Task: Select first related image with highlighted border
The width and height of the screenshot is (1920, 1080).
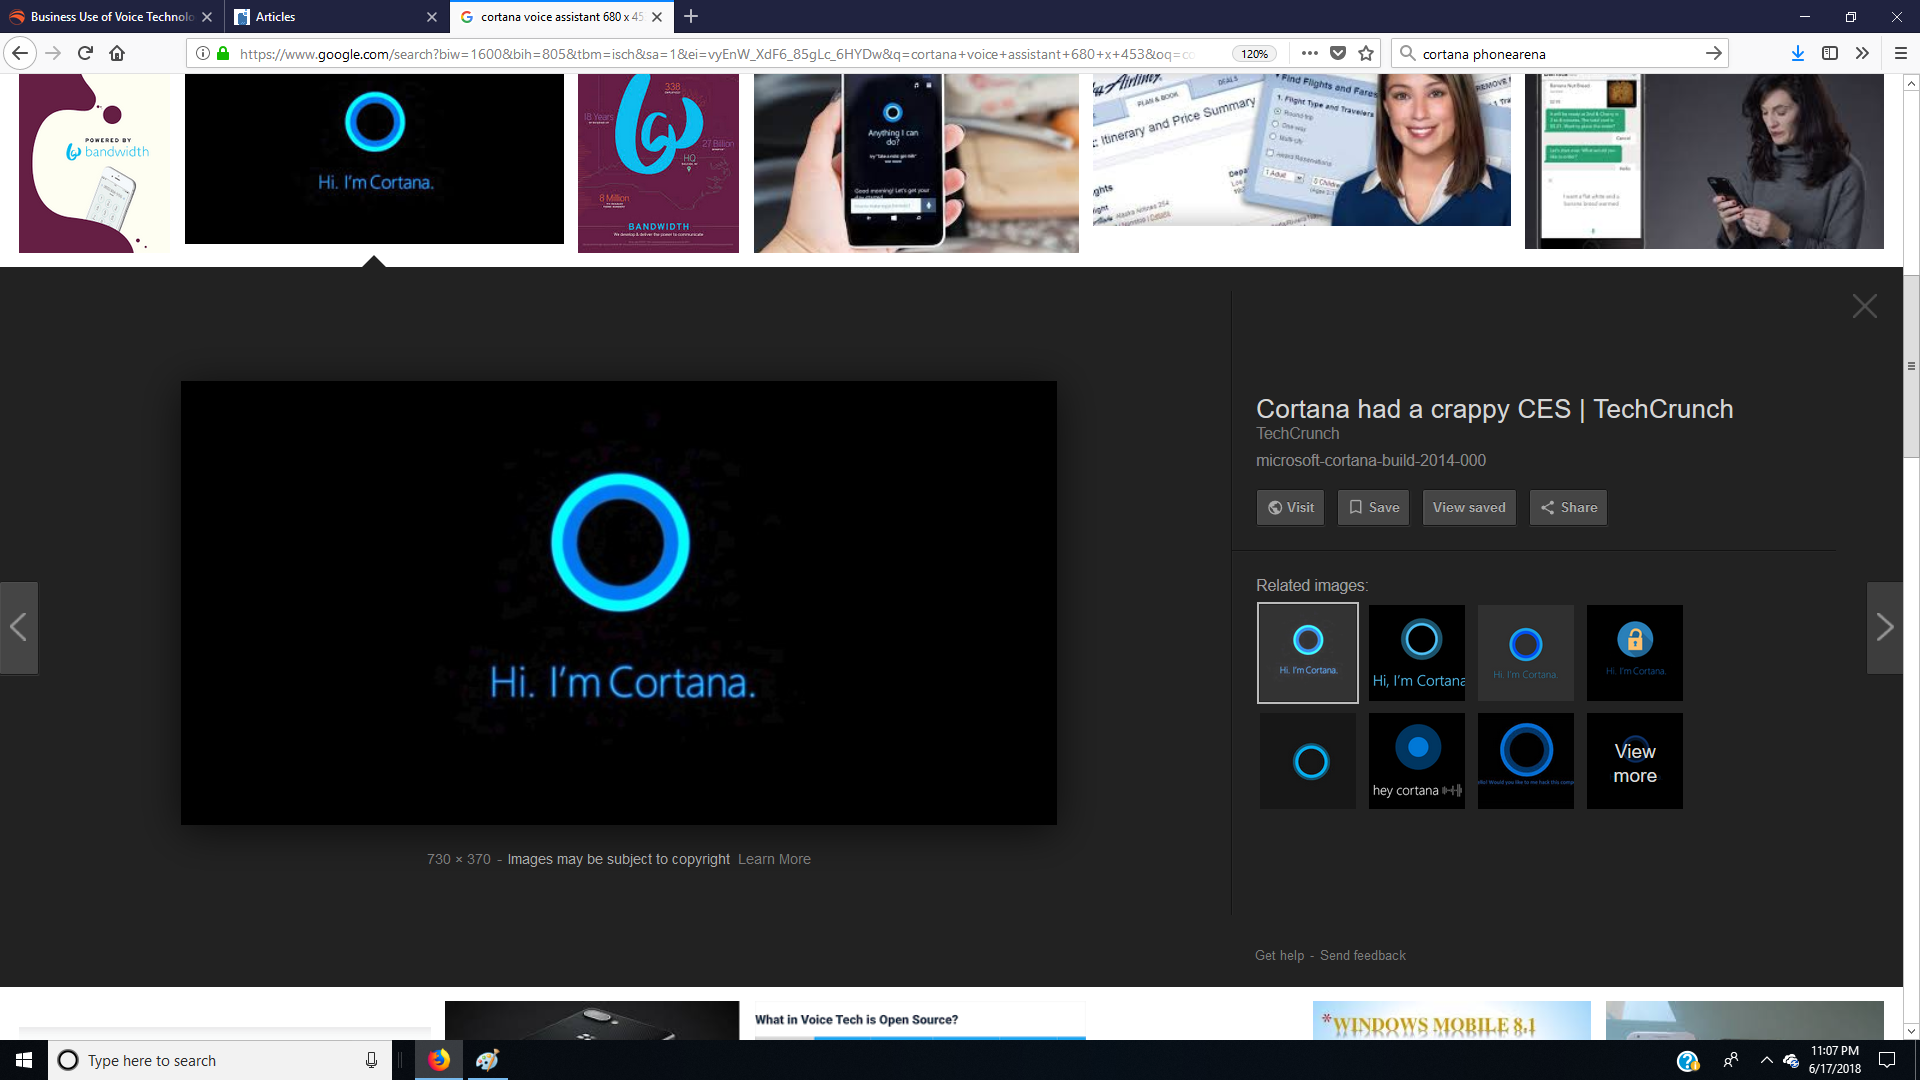Action: [1307, 652]
